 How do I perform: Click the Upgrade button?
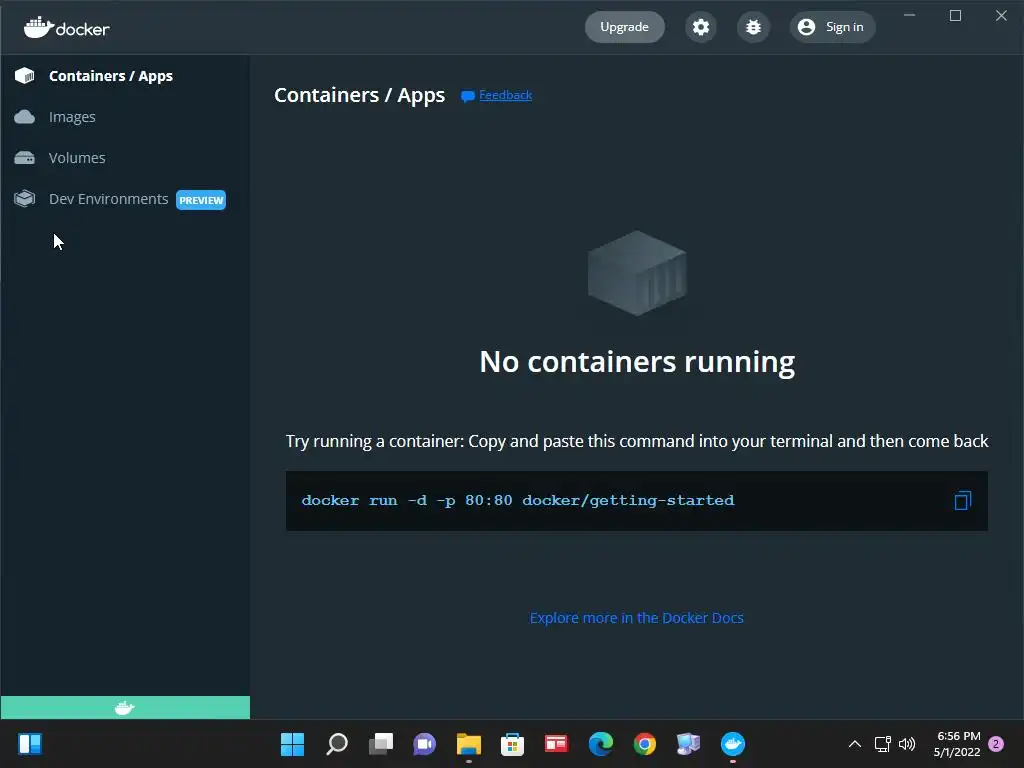[x=624, y=27]
